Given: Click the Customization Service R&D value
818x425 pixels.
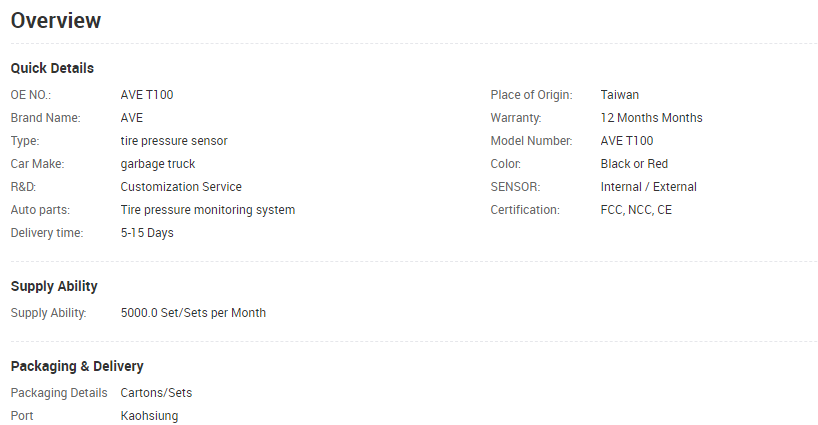Looking at the screenshot, I should click(x=181, y=187).
